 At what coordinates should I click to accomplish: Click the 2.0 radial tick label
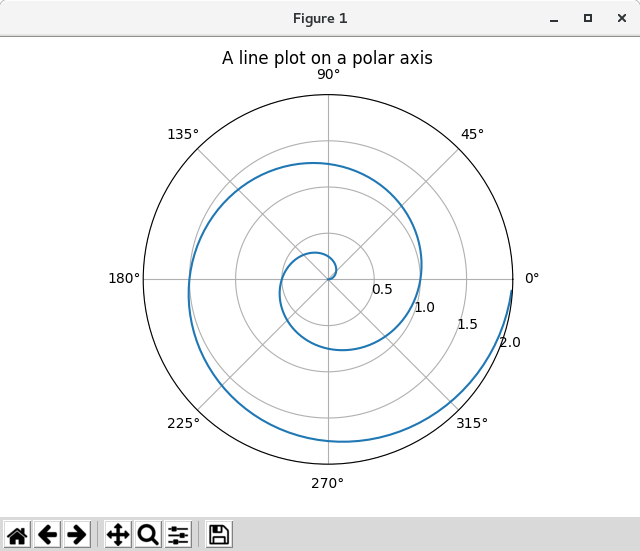[x=510, y=342]
